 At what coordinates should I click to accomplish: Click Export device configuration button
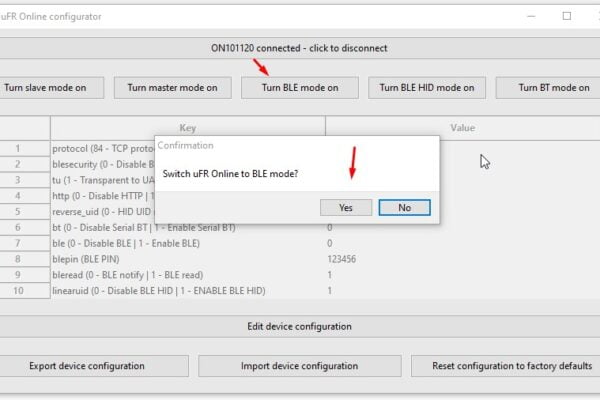94,366
